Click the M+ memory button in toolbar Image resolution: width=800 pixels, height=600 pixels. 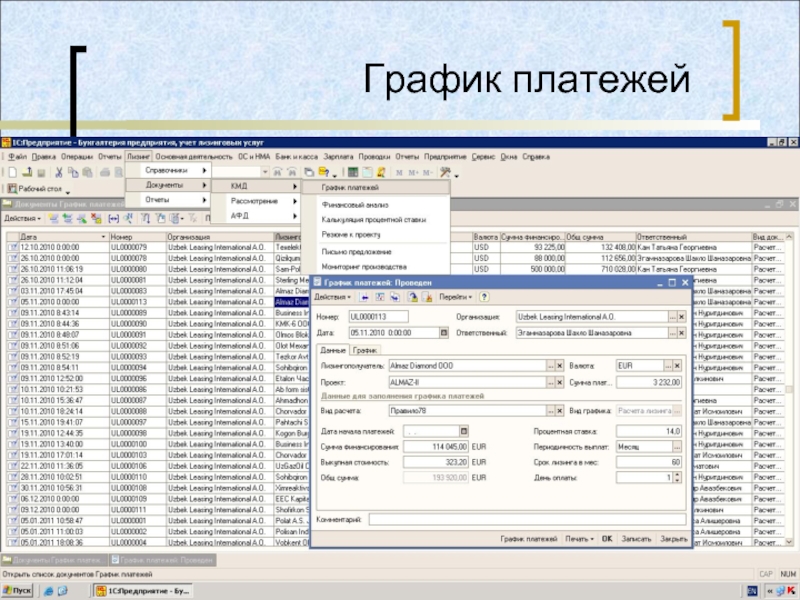[x=414, y=173]
